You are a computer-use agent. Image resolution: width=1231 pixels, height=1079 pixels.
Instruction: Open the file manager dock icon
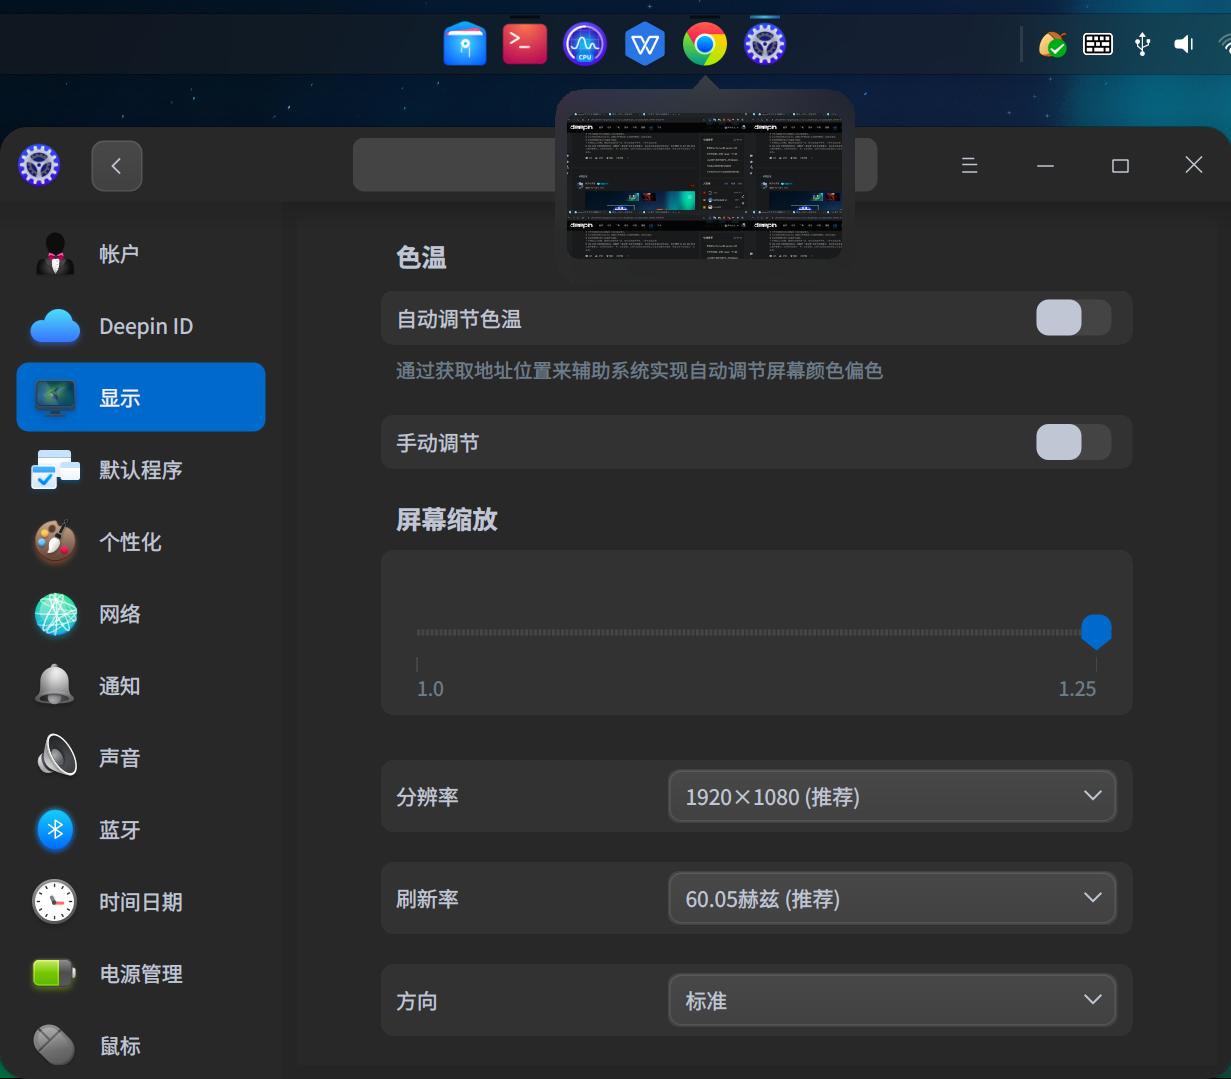465,44
